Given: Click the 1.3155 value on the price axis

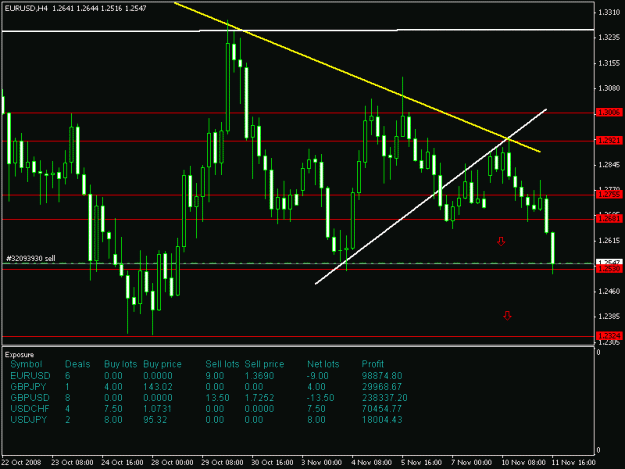Looking at the screenshot, I should click(609, 63).
